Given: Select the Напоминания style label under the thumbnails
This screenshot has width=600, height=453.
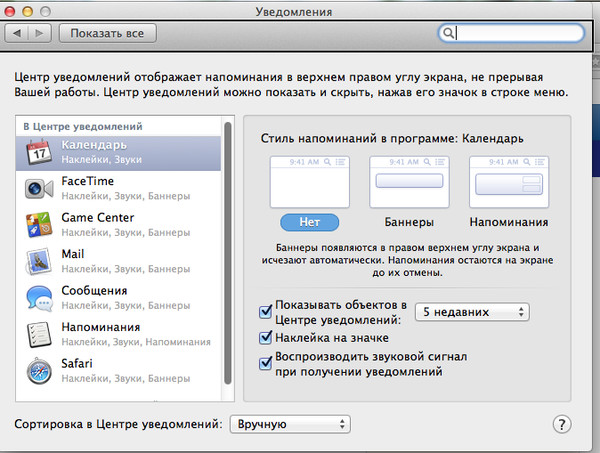Looking at the screenshot, I should (509, 222).
